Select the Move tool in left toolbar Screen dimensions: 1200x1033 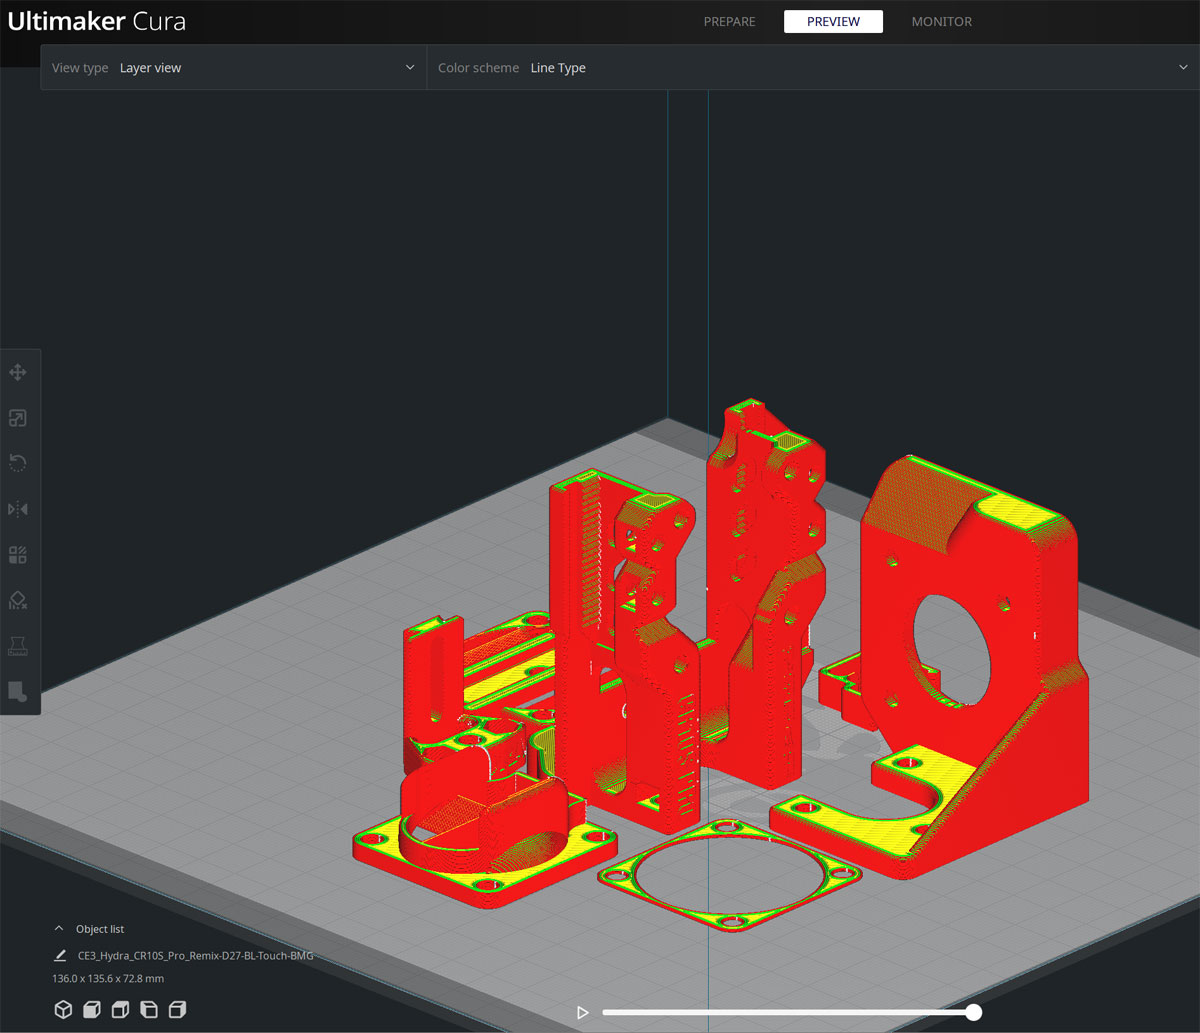pyautogui.click(x=17, y=373)
